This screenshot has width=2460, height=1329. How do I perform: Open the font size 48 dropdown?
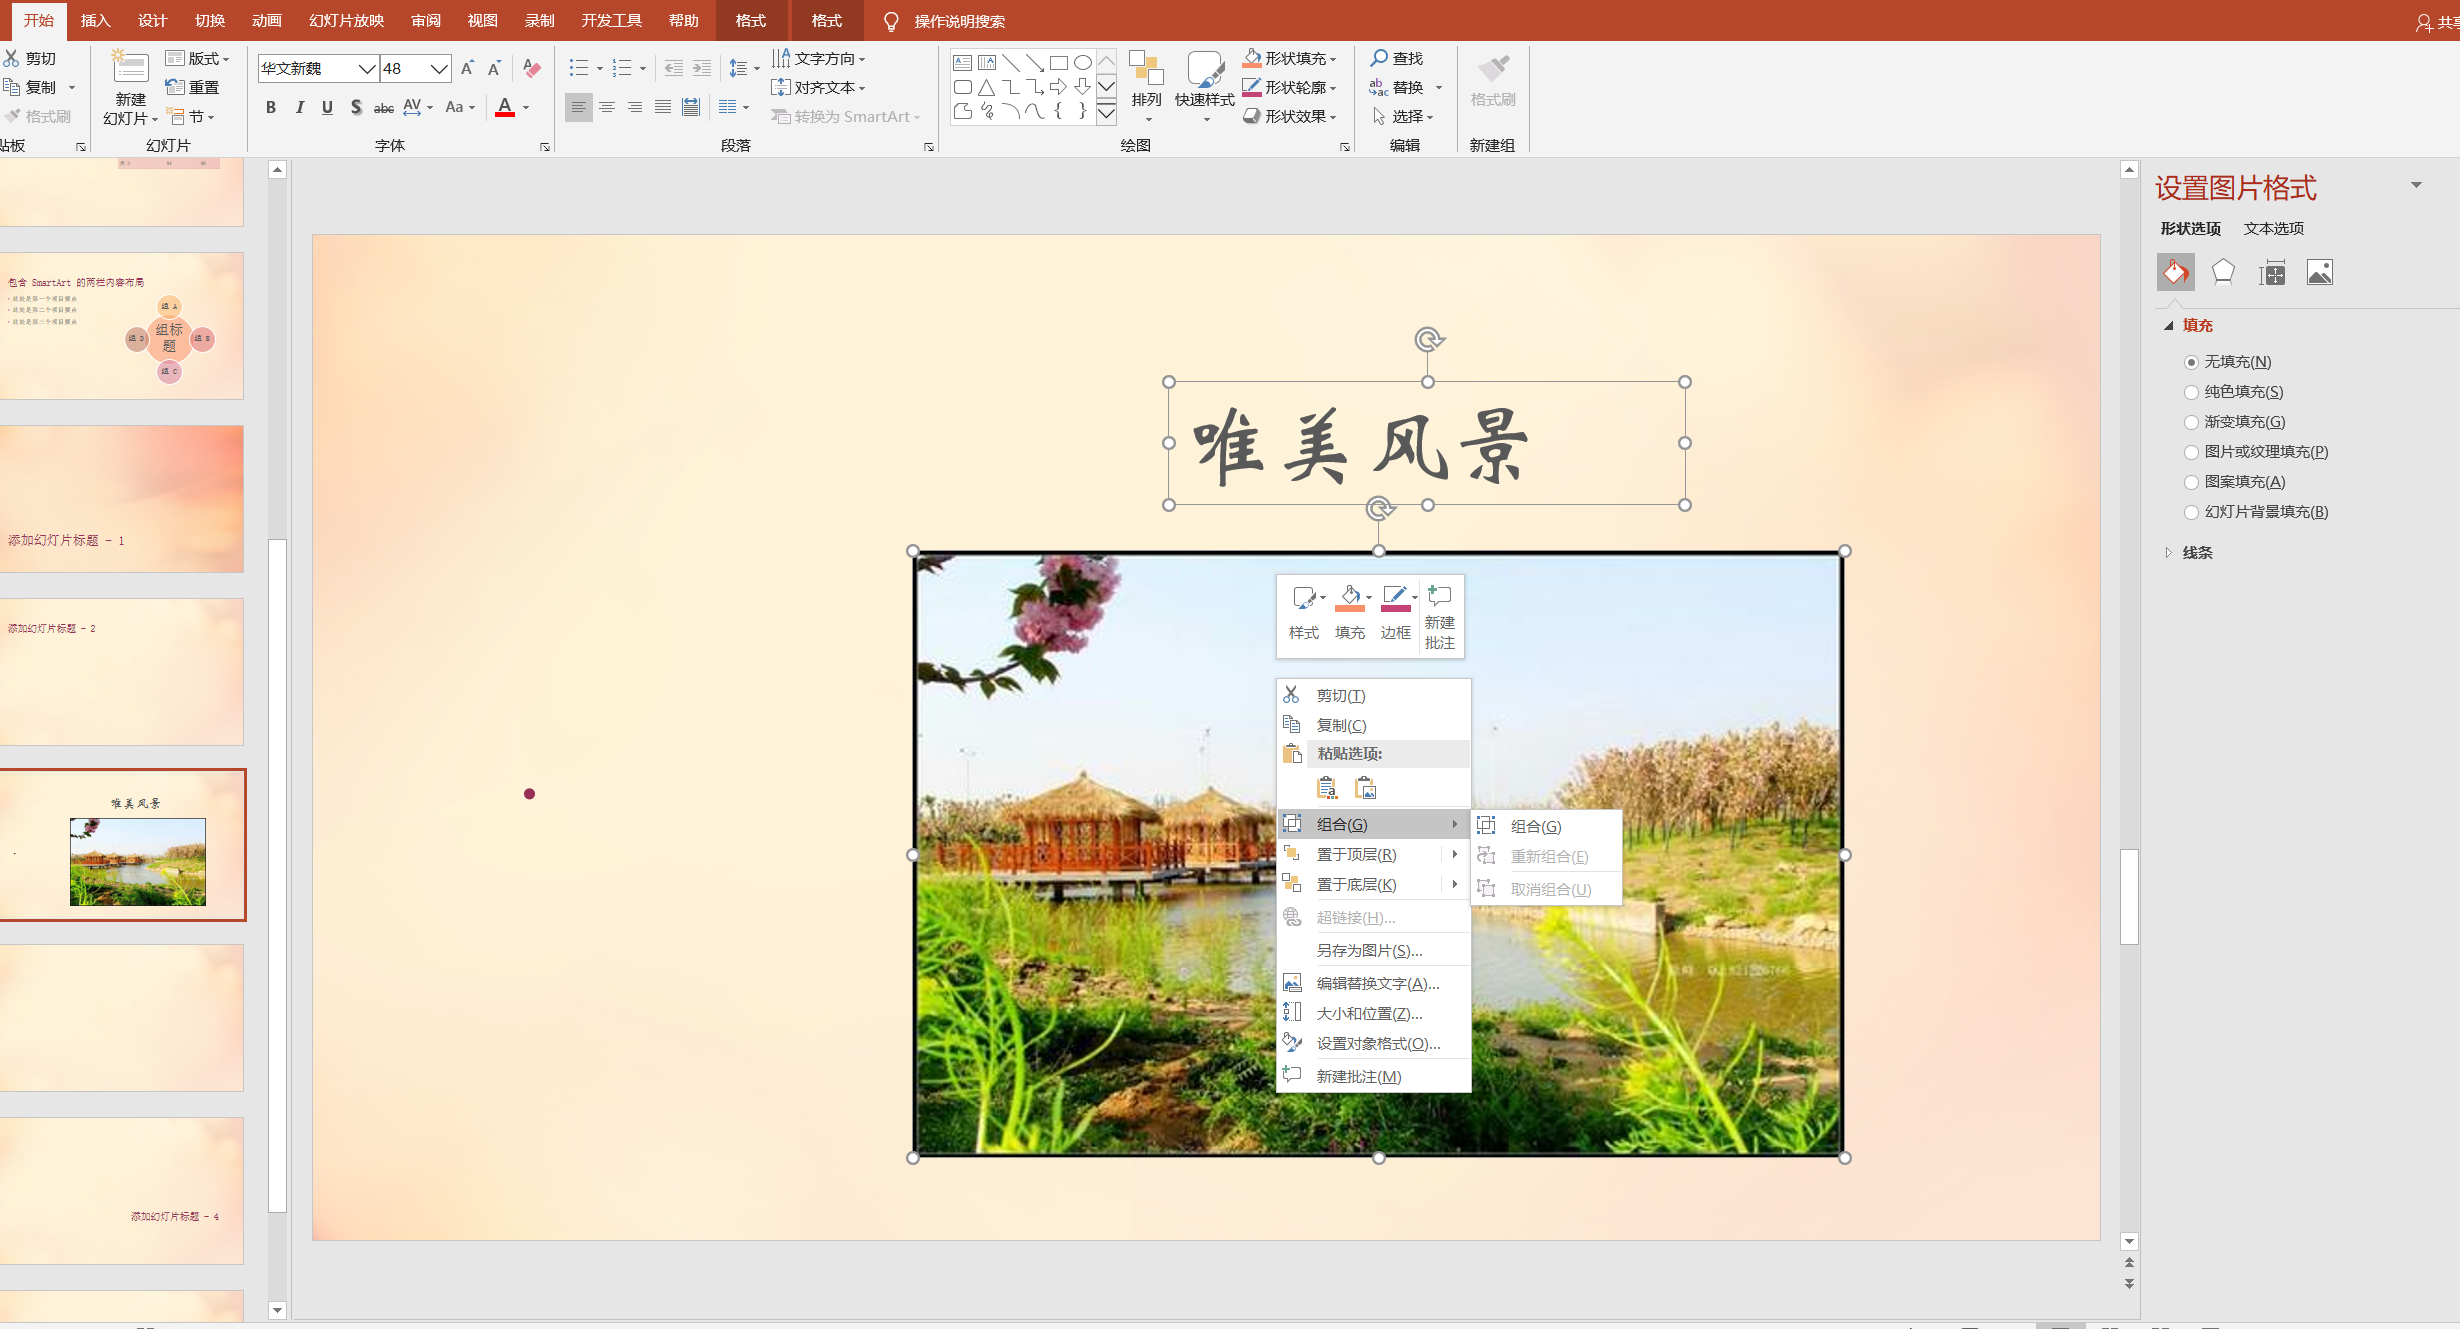click(x=439, y=68)
